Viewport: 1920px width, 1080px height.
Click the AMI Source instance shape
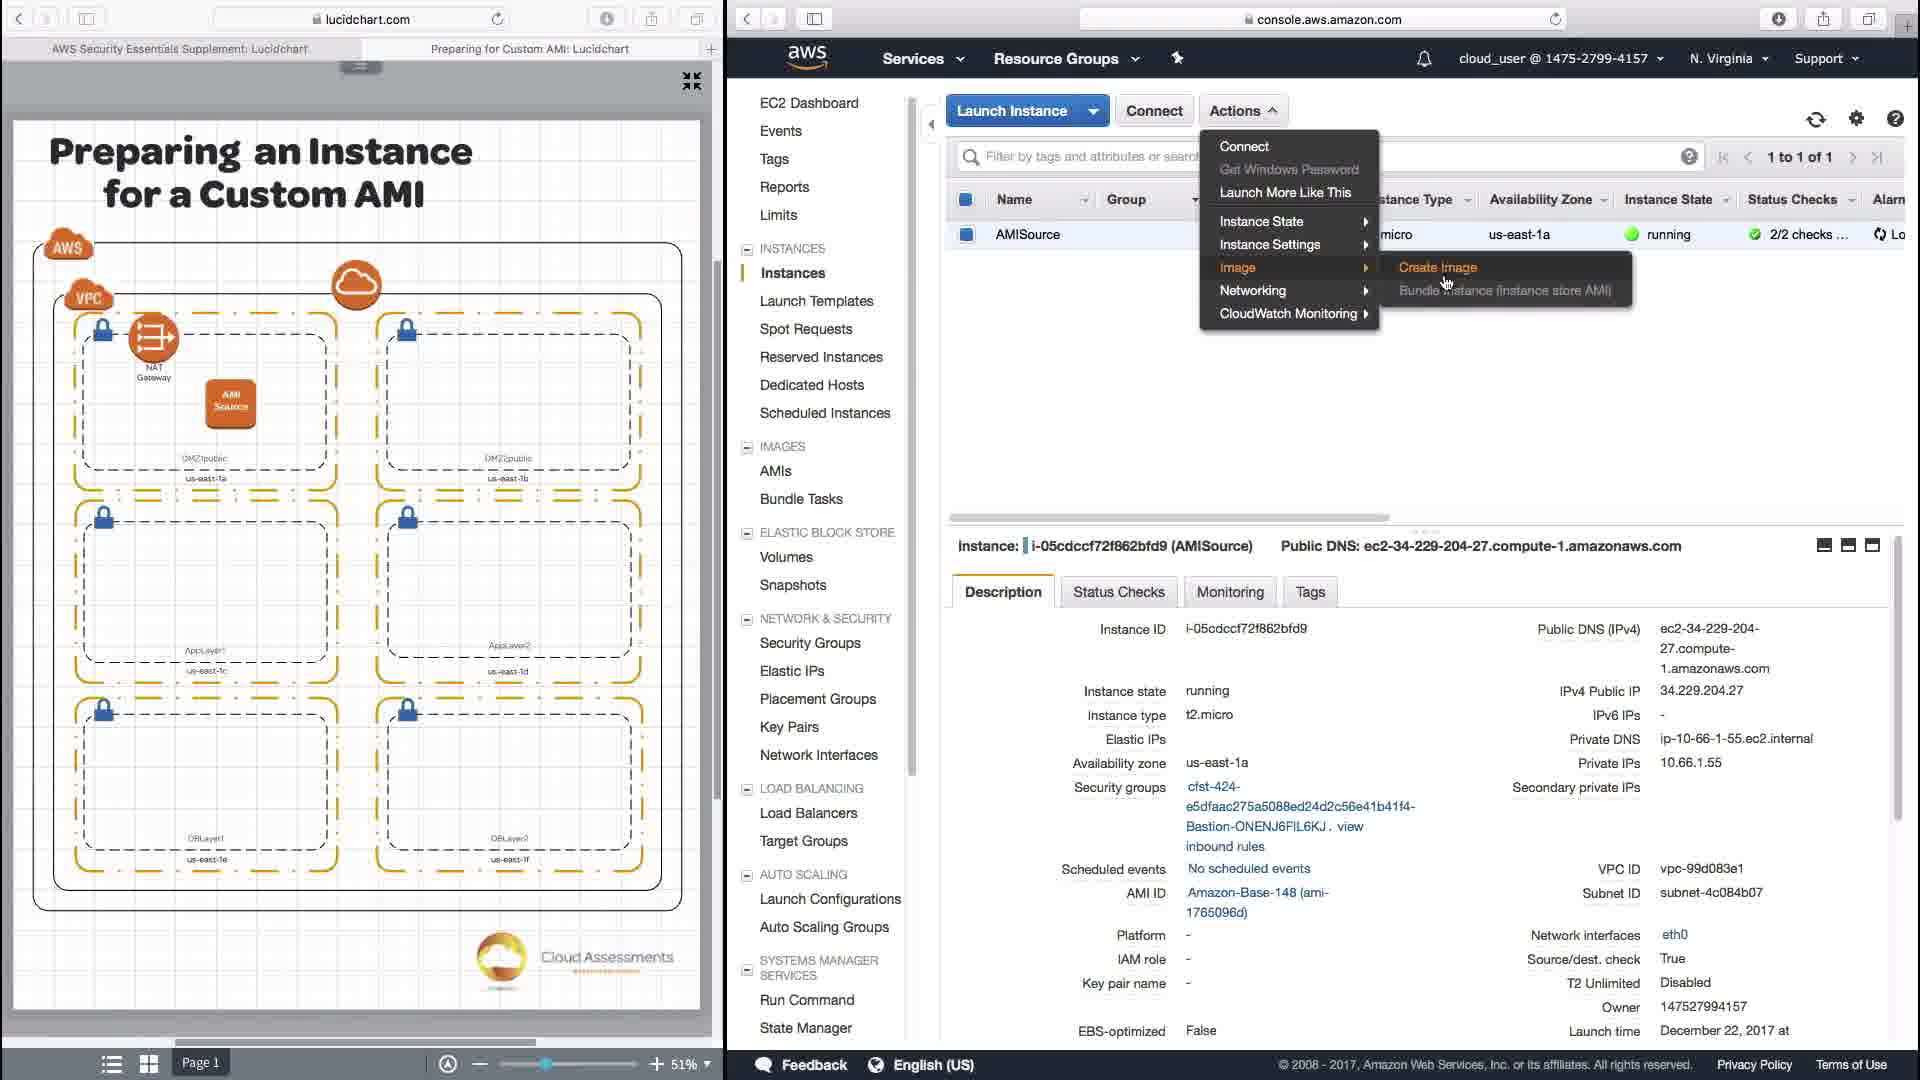(x=230, y=402)
